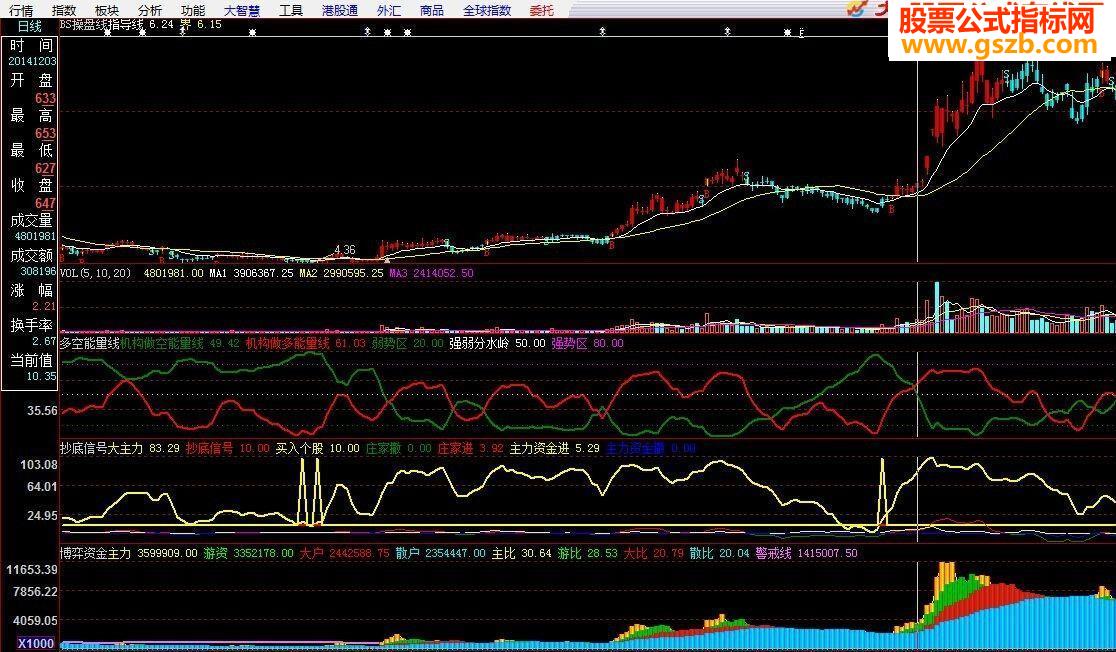This screenshot has width=1116, height=652.
Task: Click the 时间 label in the info panel
Action: click(x=31, y=45)
